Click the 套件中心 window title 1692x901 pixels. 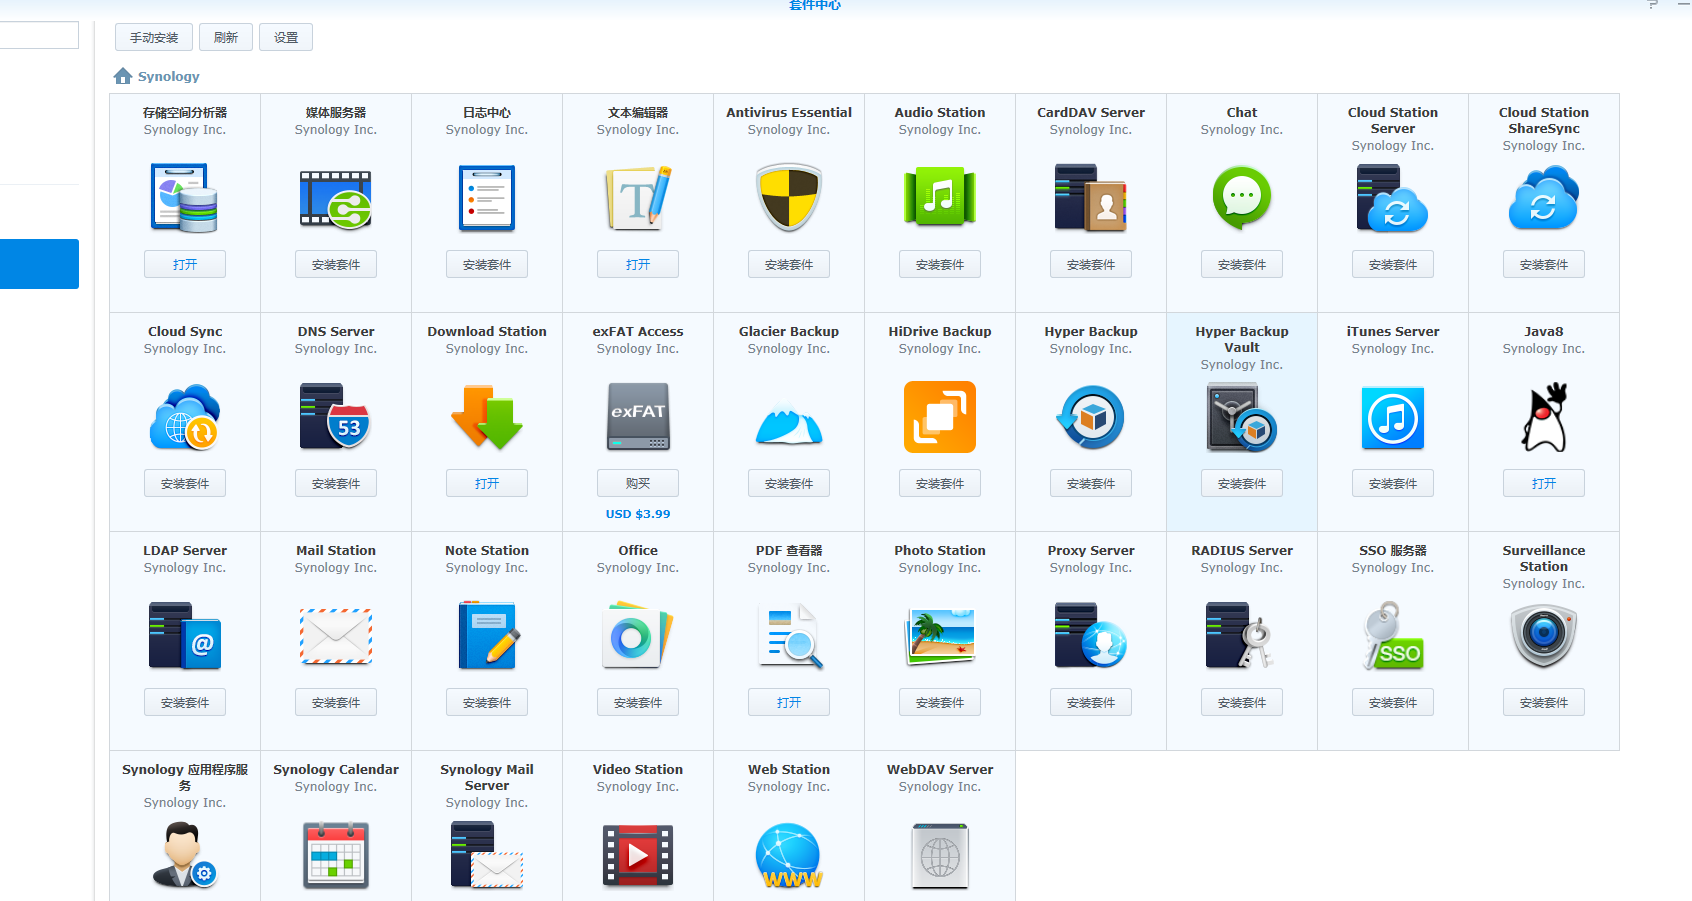(x=815, y=5)
